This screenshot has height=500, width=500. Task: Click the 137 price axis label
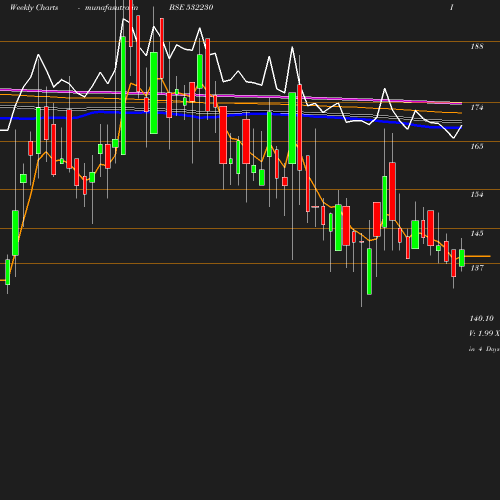coord(477,268)
